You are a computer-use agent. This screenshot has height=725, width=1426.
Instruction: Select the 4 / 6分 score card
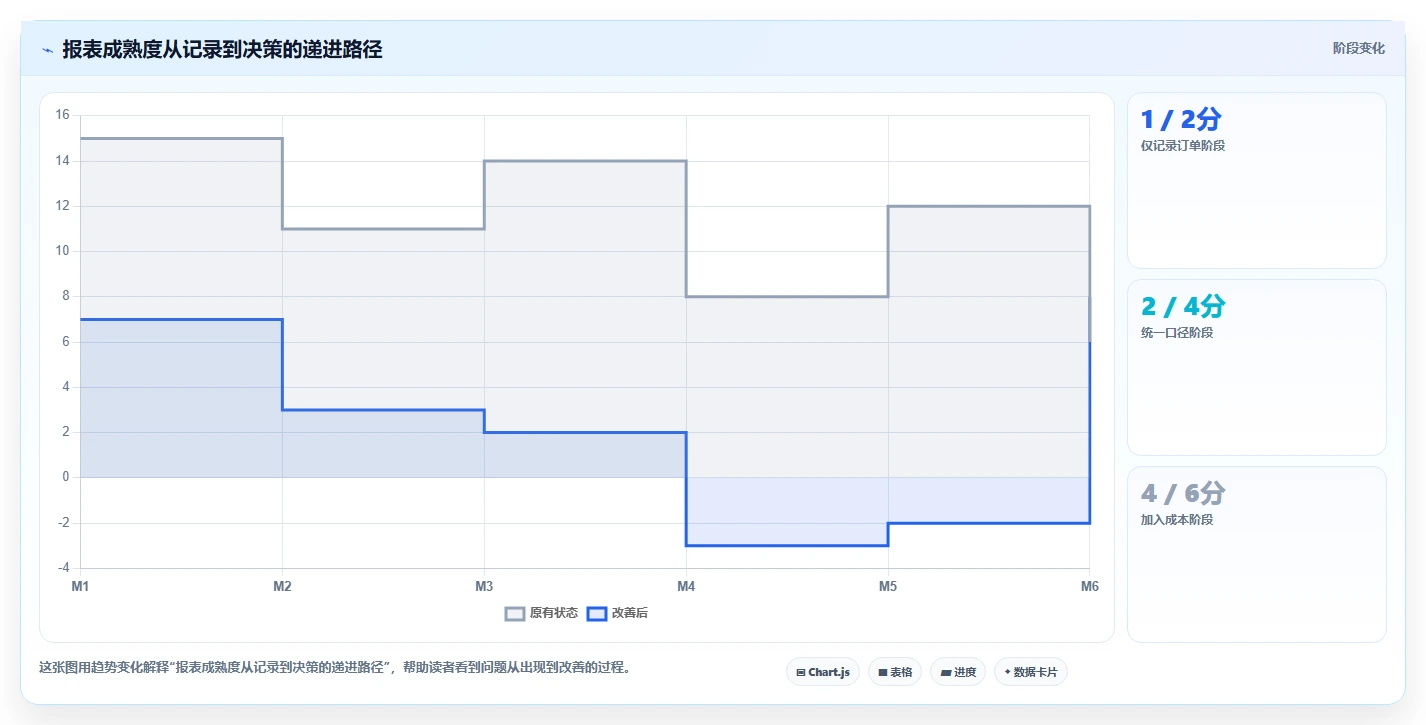1257,554
